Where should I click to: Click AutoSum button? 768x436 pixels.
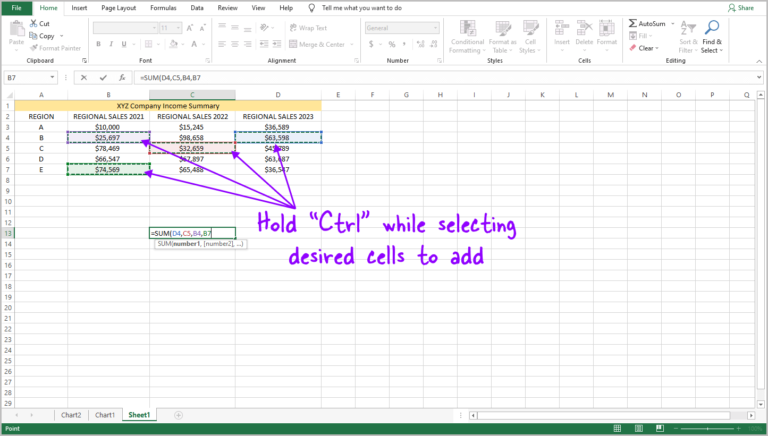coord(647,24)
